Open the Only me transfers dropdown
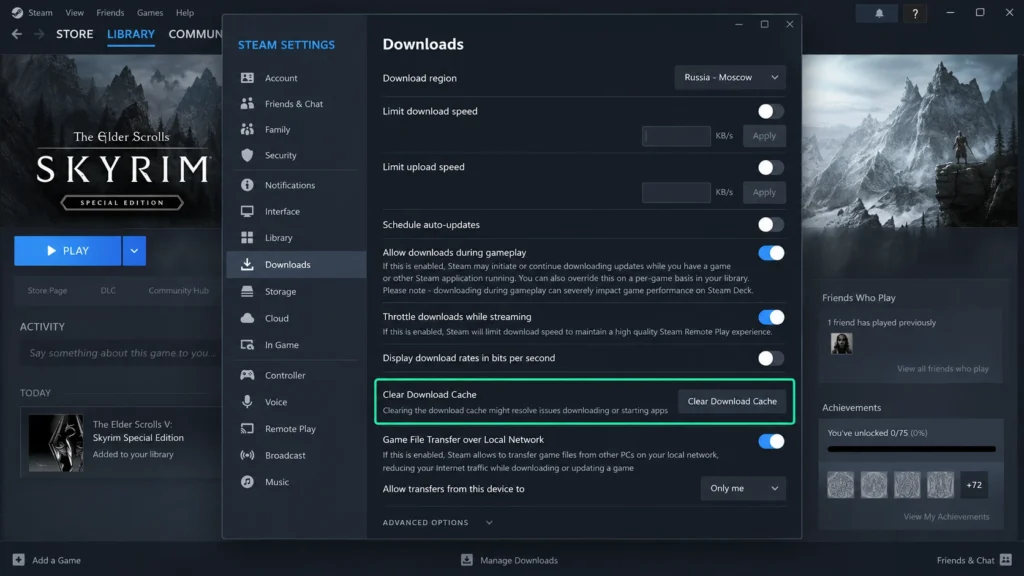Image resolution: width=1024 pixels, height=576 pixels. [743, 488]
